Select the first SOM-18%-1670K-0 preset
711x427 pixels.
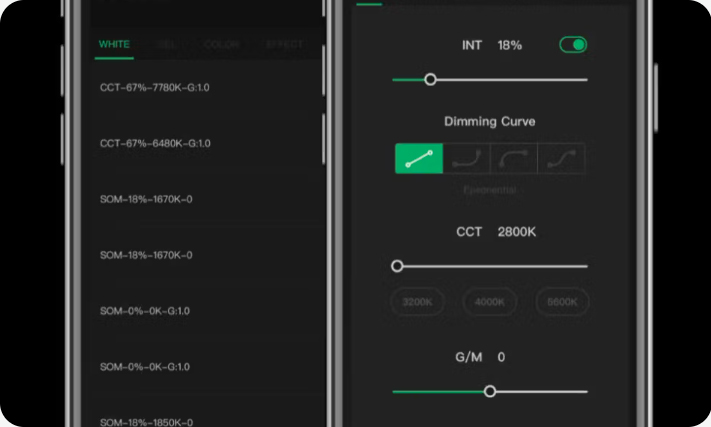[146, 199]
